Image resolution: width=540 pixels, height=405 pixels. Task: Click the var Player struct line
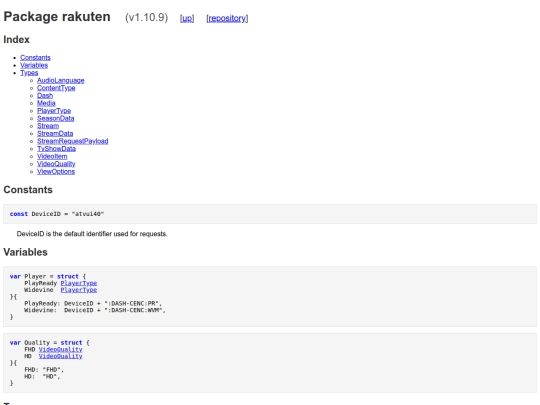(x=48, y=276)
